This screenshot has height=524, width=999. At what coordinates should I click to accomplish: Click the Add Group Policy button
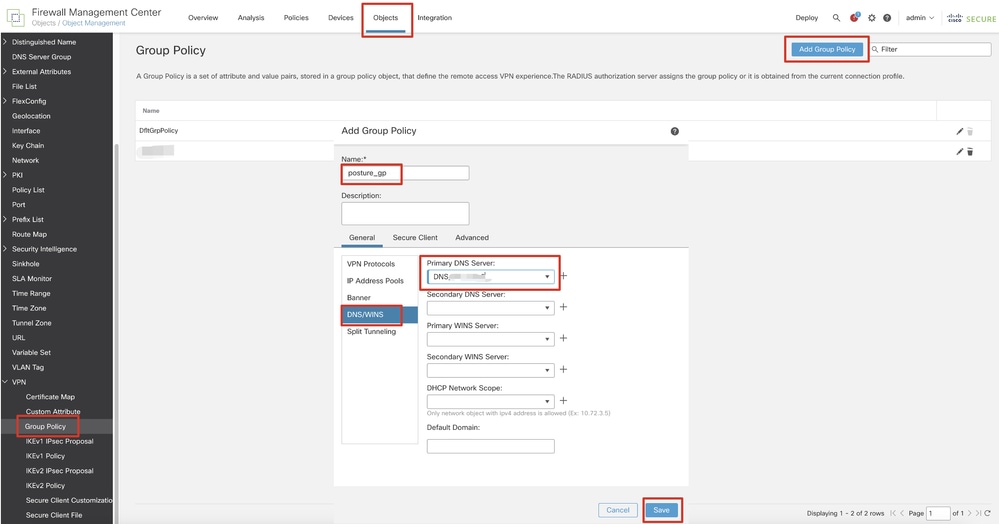827,49
